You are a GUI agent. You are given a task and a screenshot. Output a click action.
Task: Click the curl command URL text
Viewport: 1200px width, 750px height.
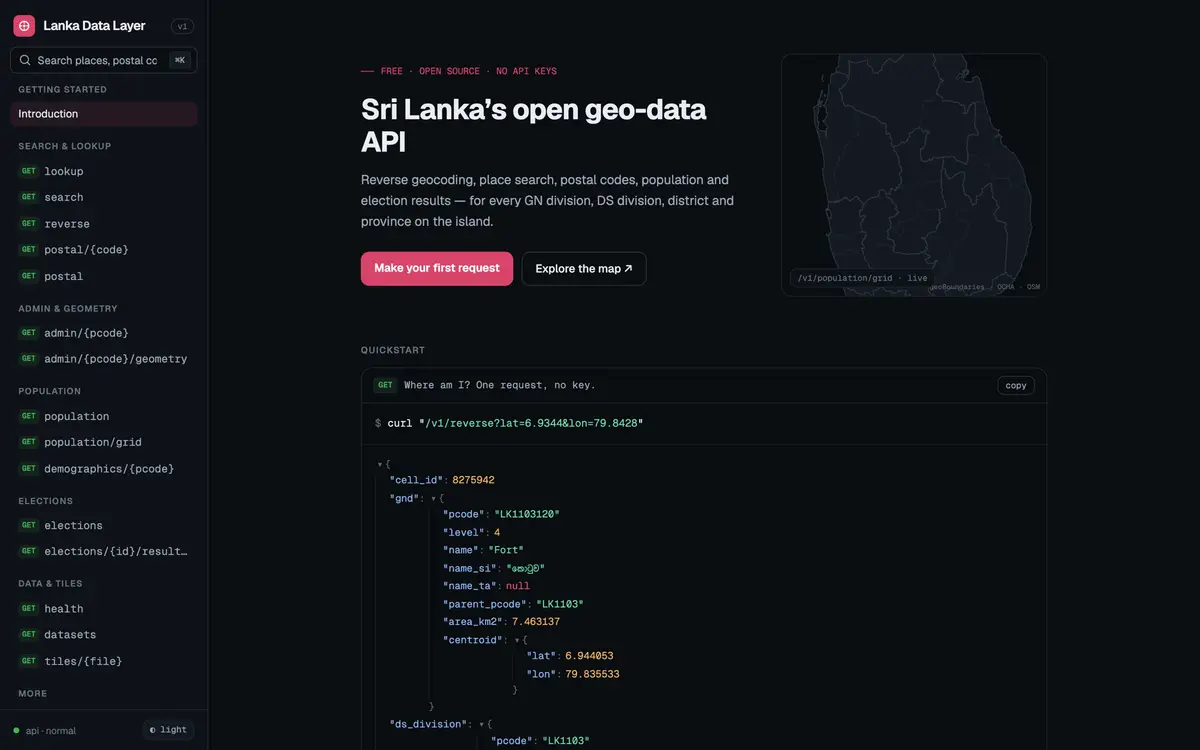[x=532, y=423]
